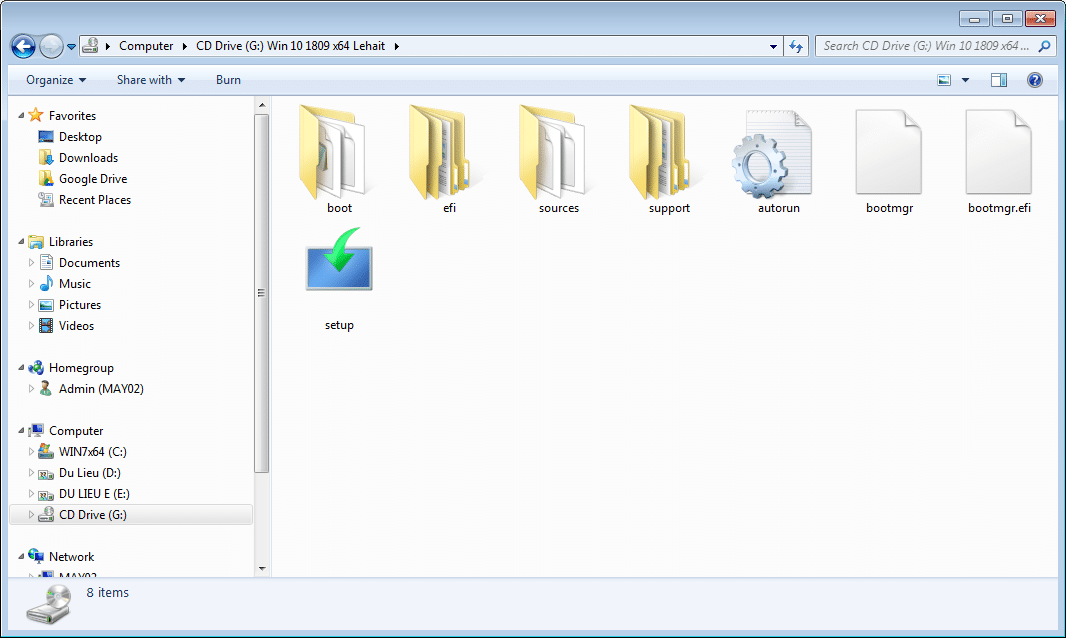Select the autorun gear file icon

point(772,154)
